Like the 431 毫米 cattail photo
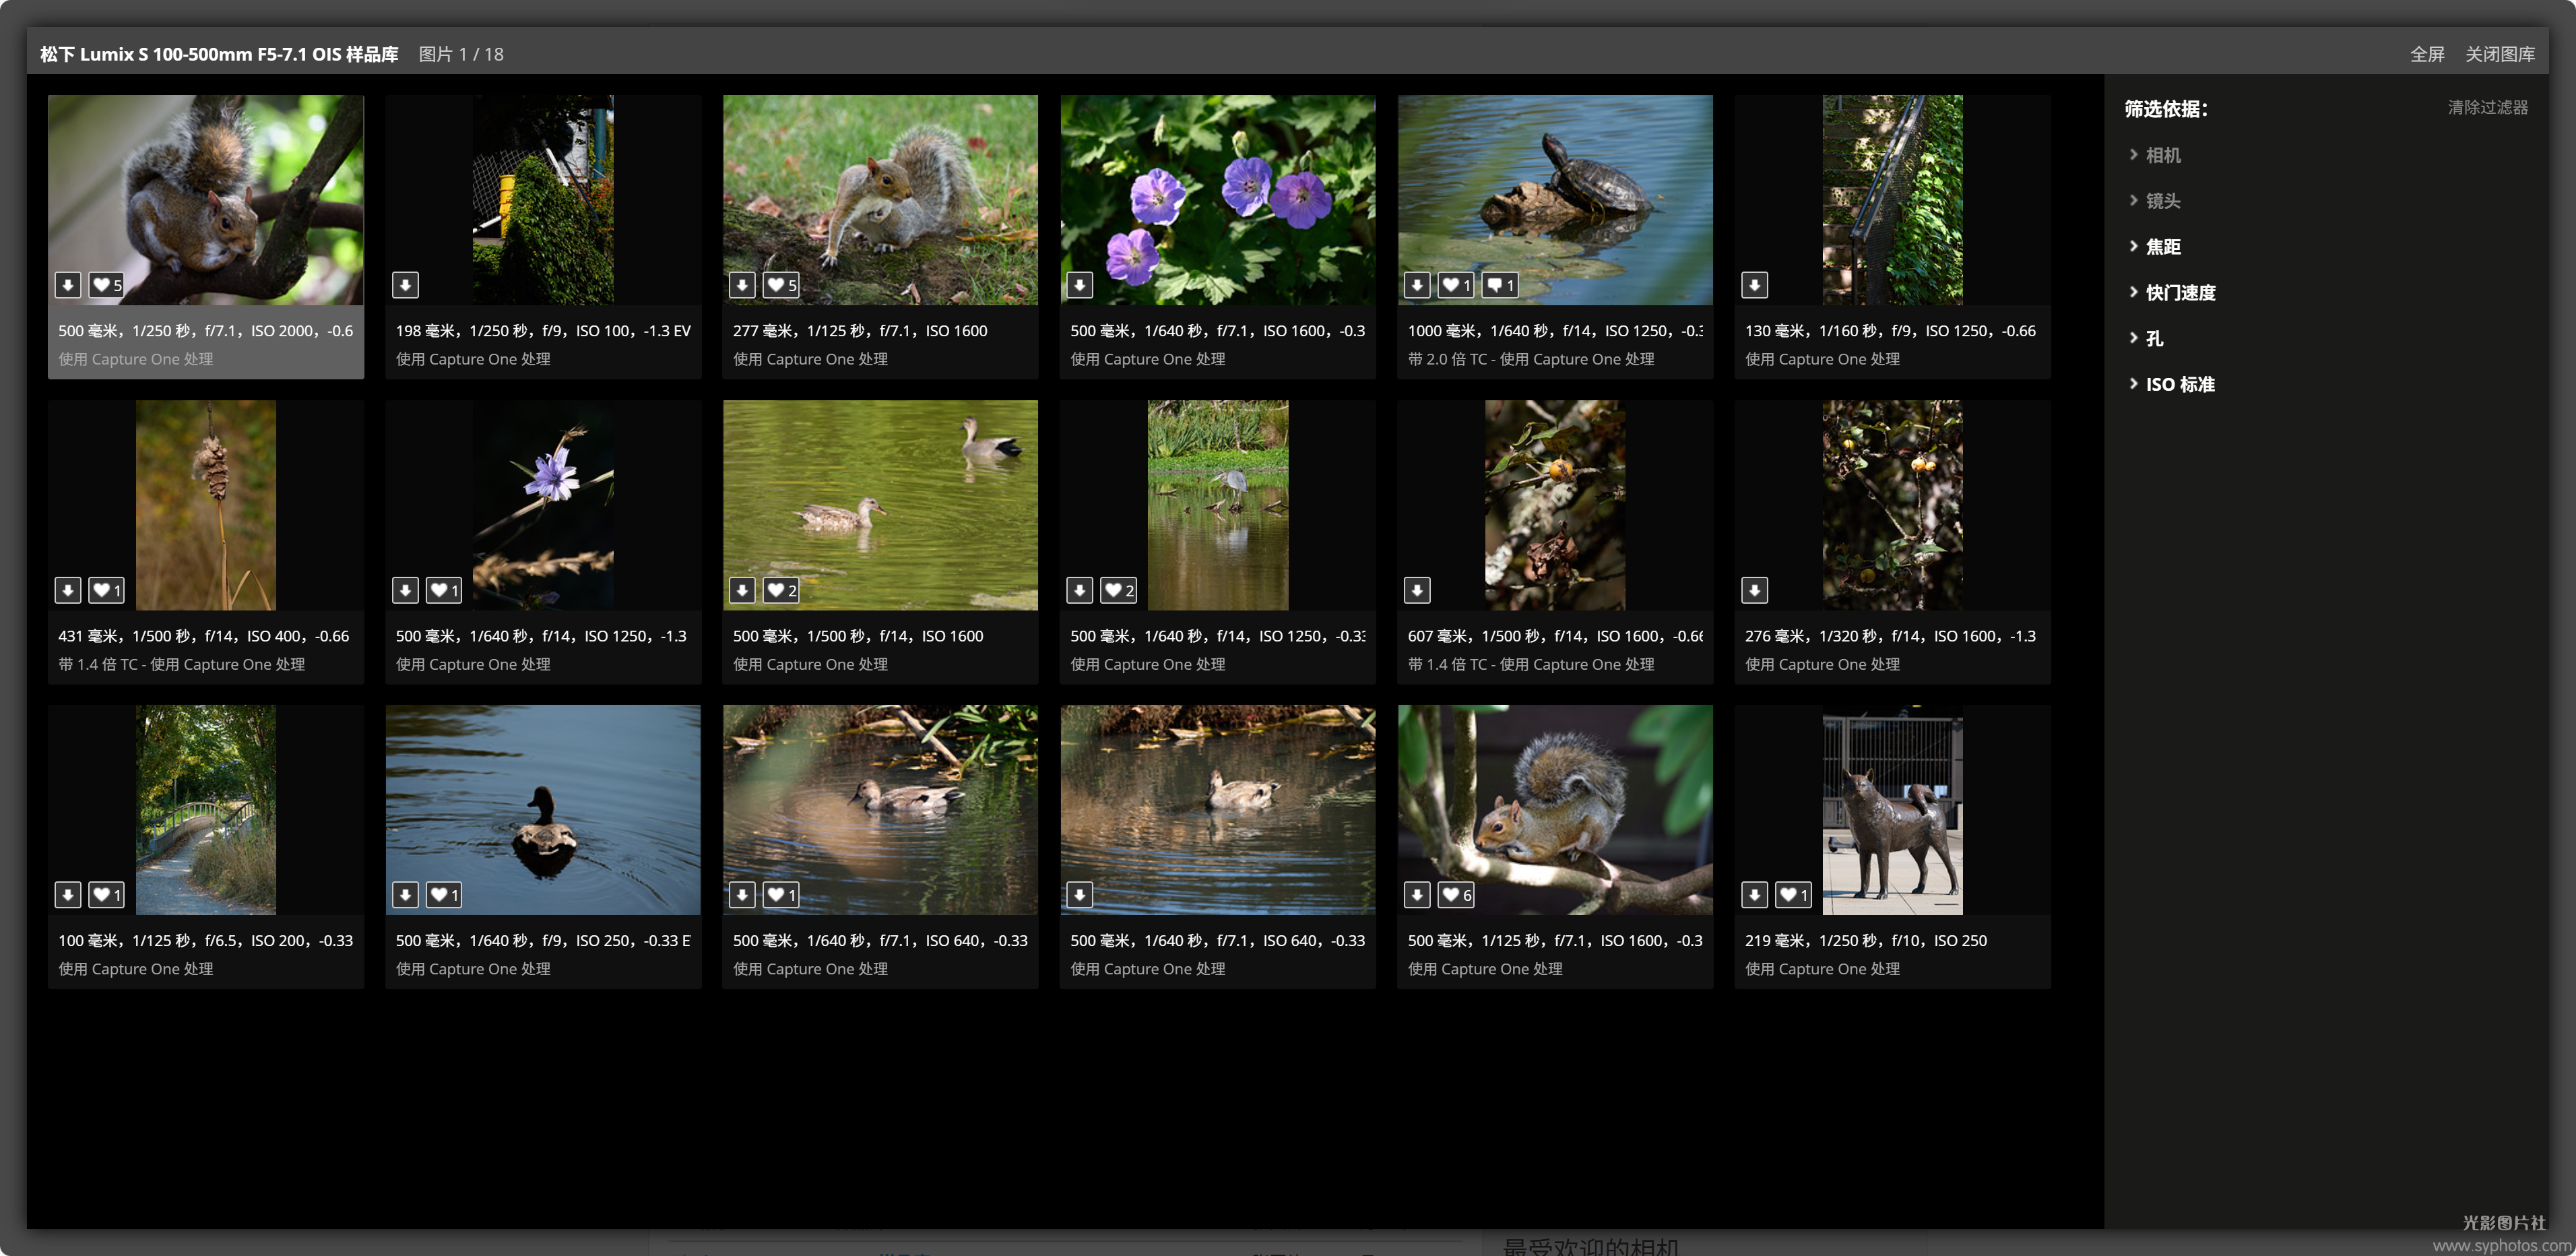This screenshot has width=2576, height=1256. click(x=106, y=590)
